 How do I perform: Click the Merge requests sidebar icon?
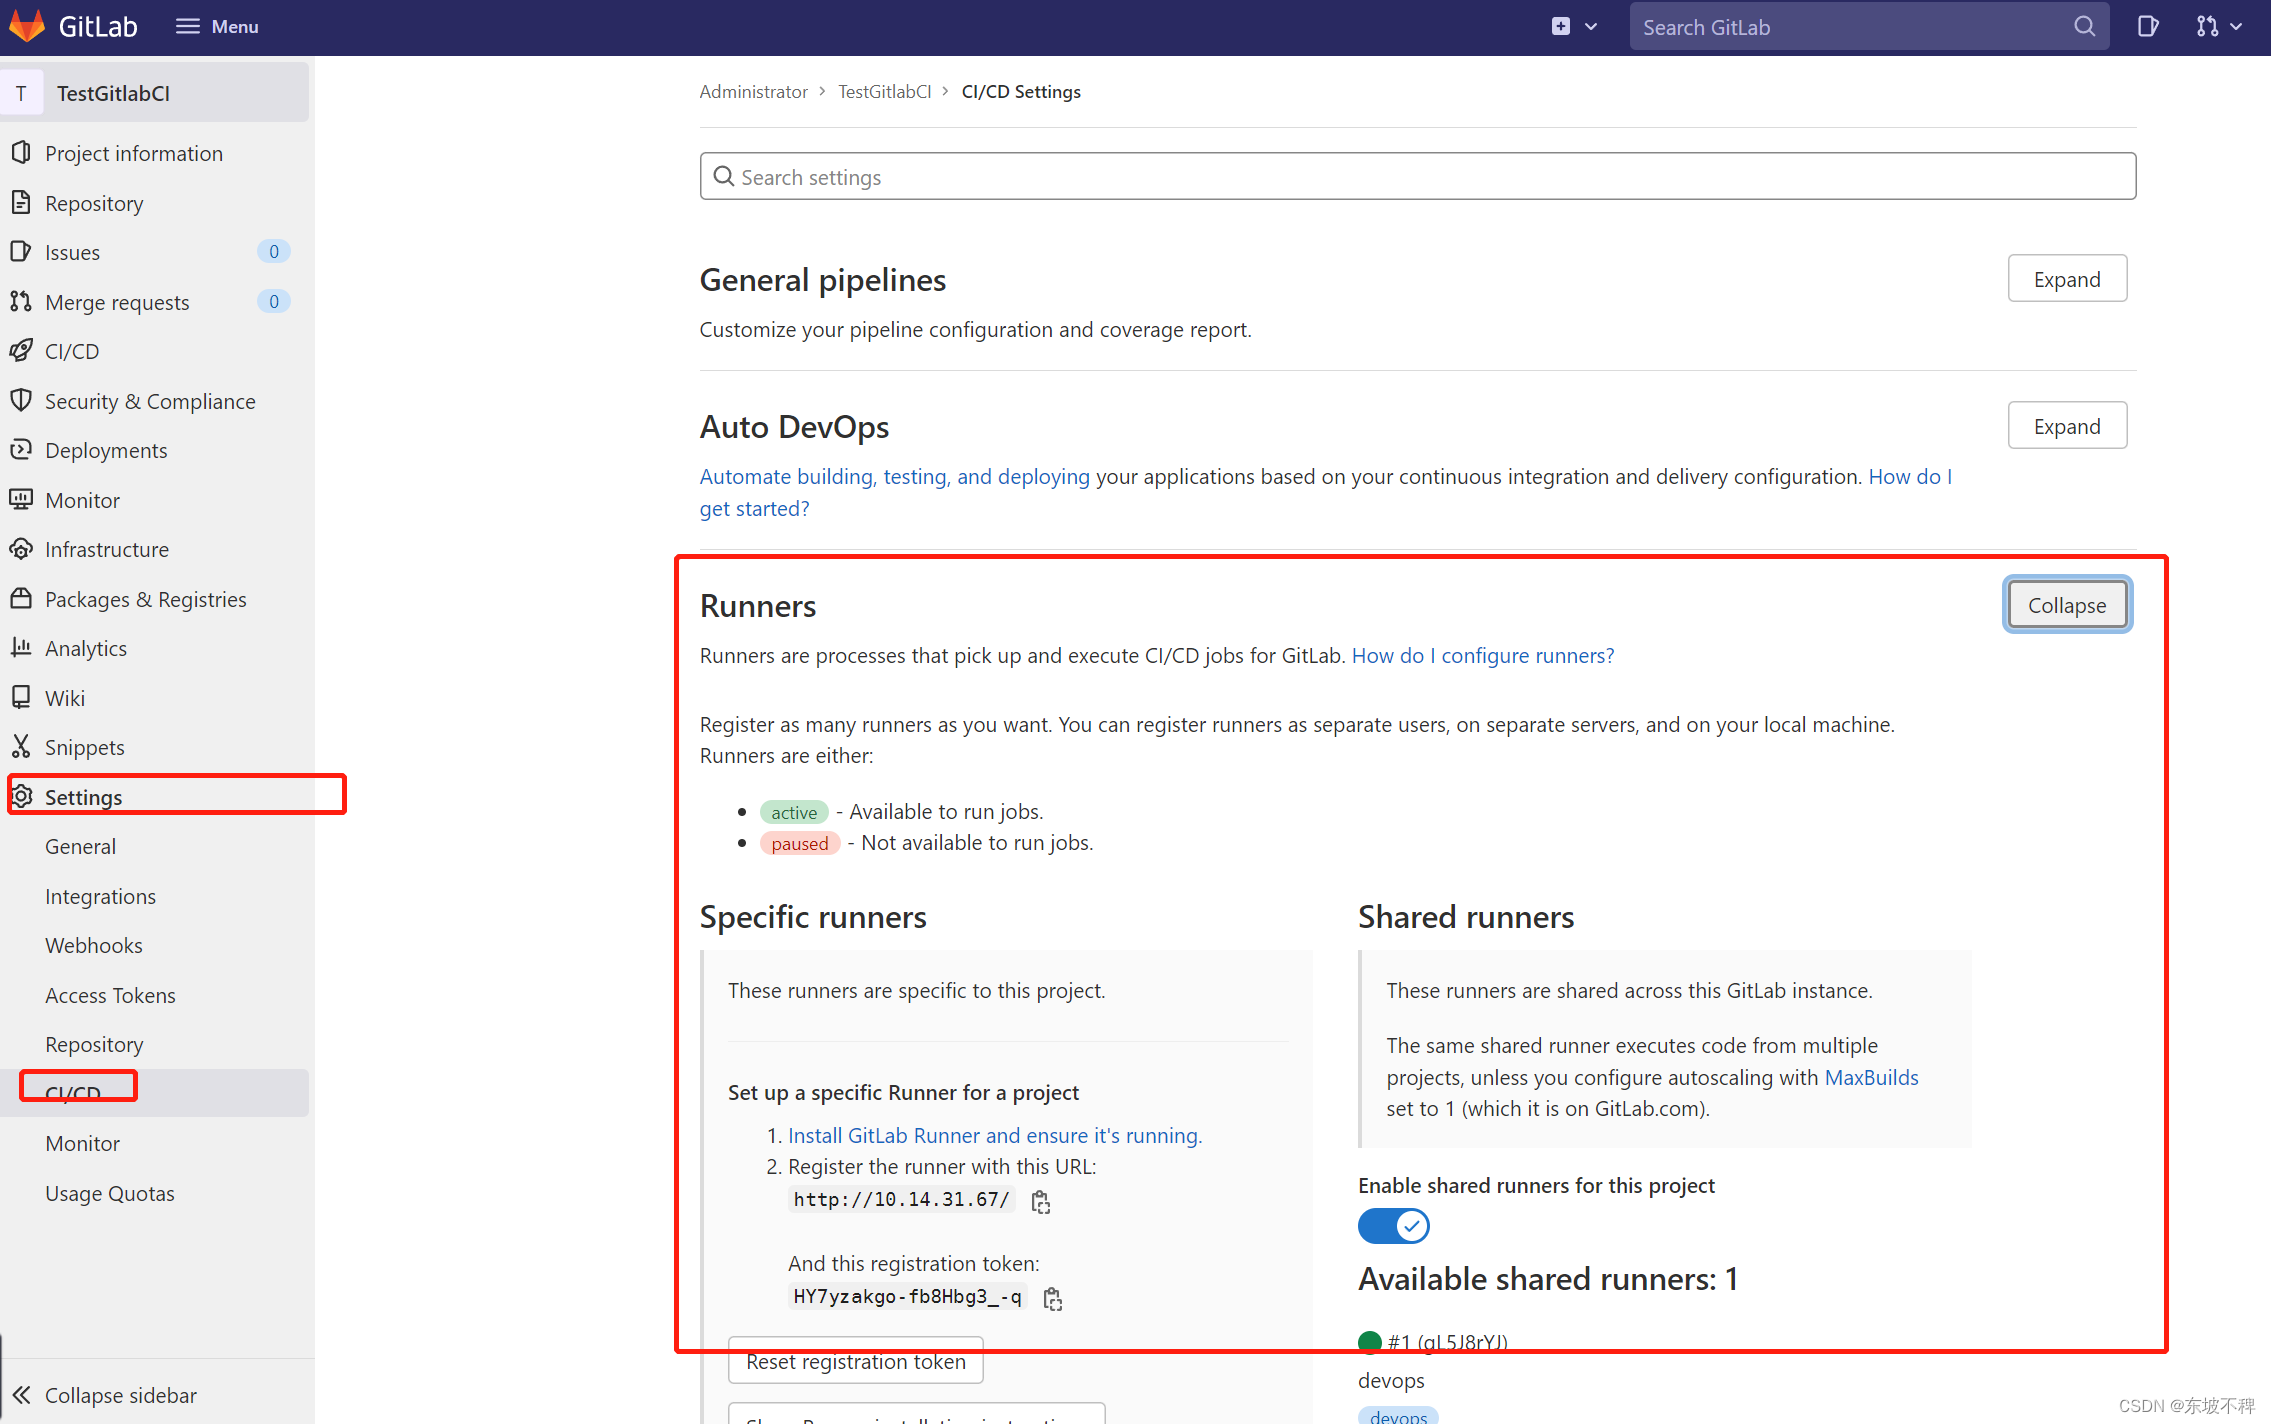pos(21,301)
